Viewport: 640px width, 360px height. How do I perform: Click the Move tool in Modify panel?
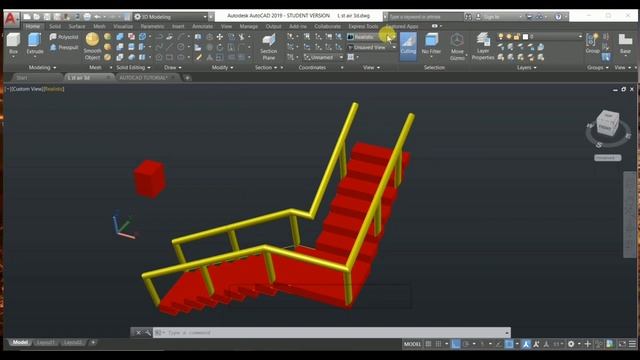[220, 37]
